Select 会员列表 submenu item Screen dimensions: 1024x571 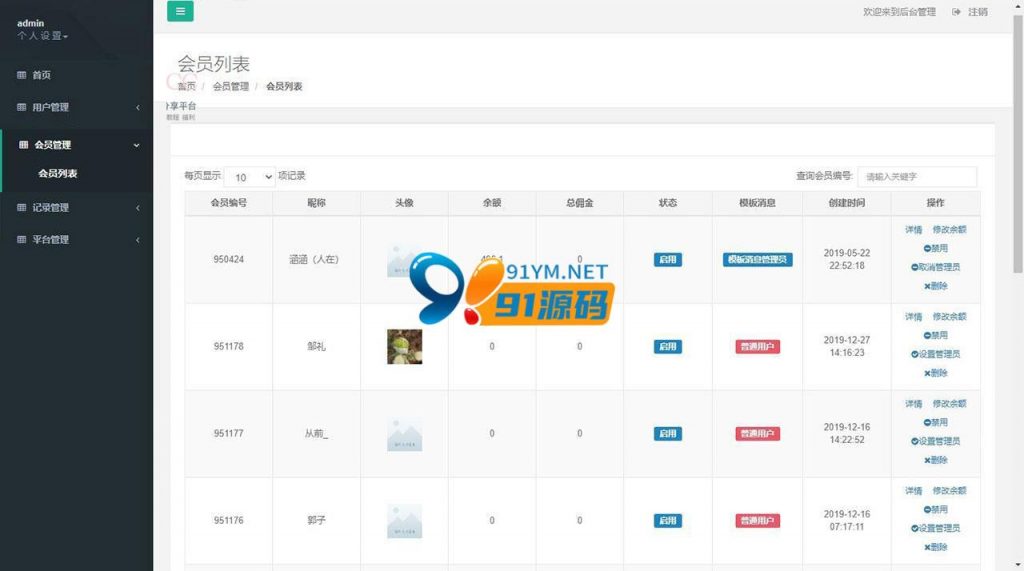coord(57,174)
